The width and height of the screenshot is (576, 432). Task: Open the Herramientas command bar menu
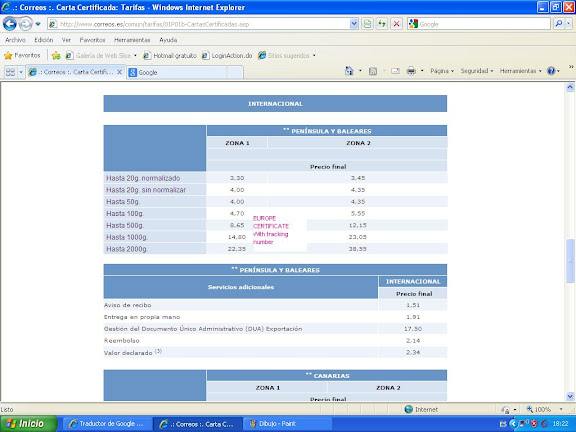pos(521,71)
